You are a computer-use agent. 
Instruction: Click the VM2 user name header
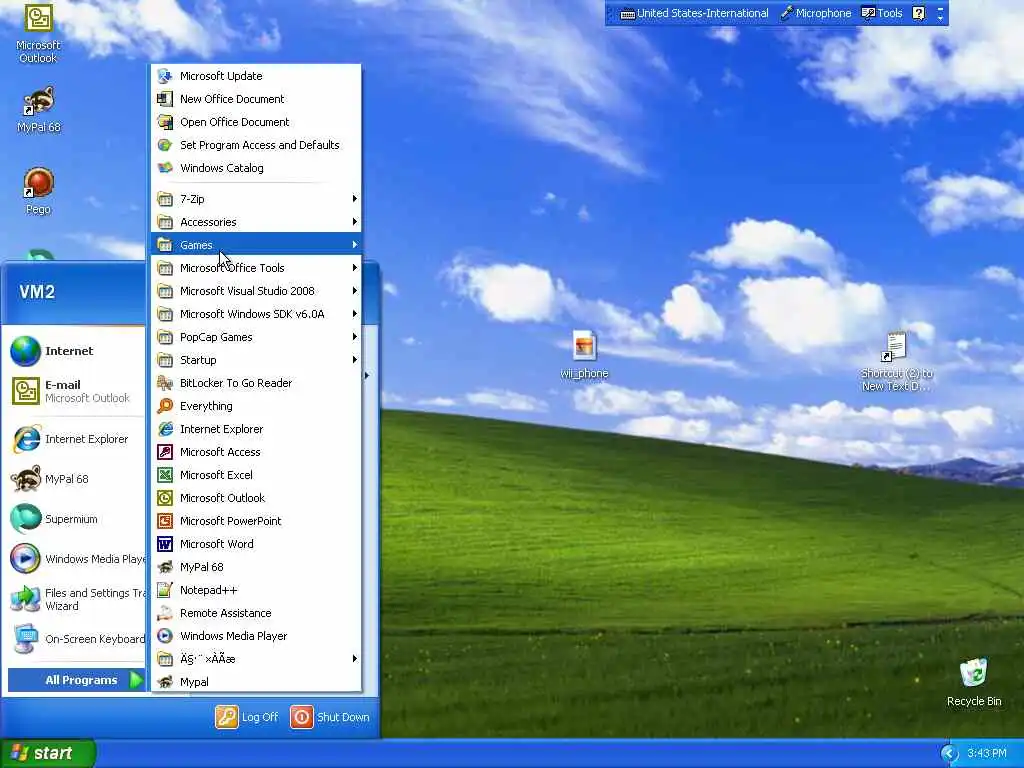point(37,292)
